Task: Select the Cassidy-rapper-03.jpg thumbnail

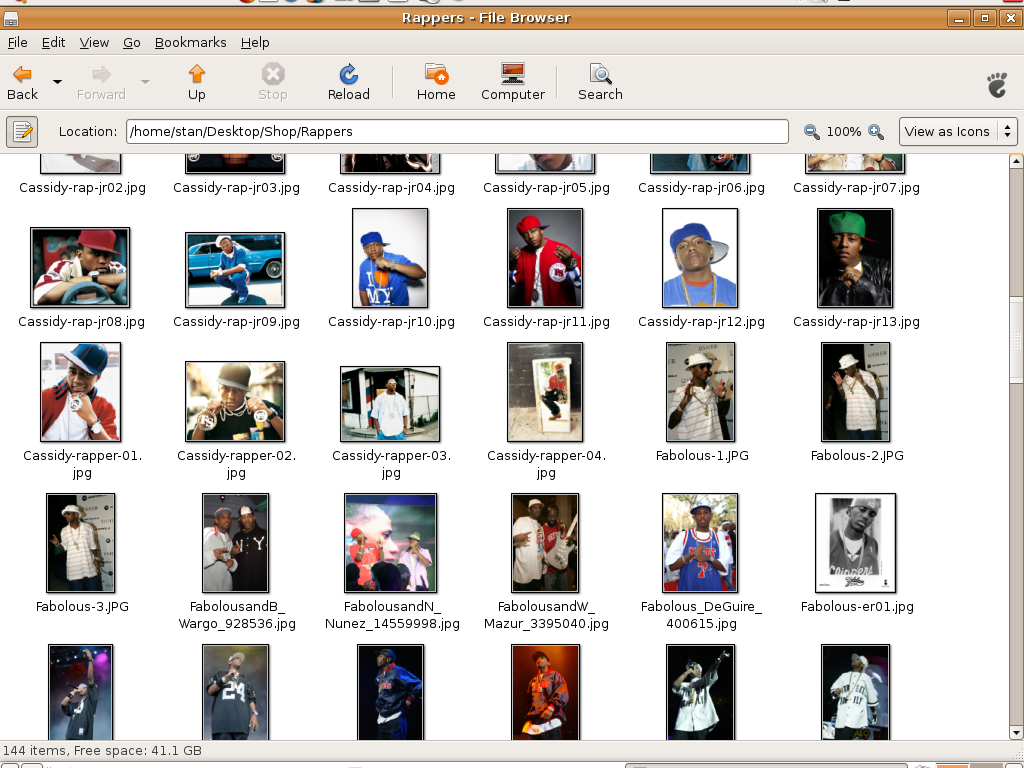Action: 390,403
